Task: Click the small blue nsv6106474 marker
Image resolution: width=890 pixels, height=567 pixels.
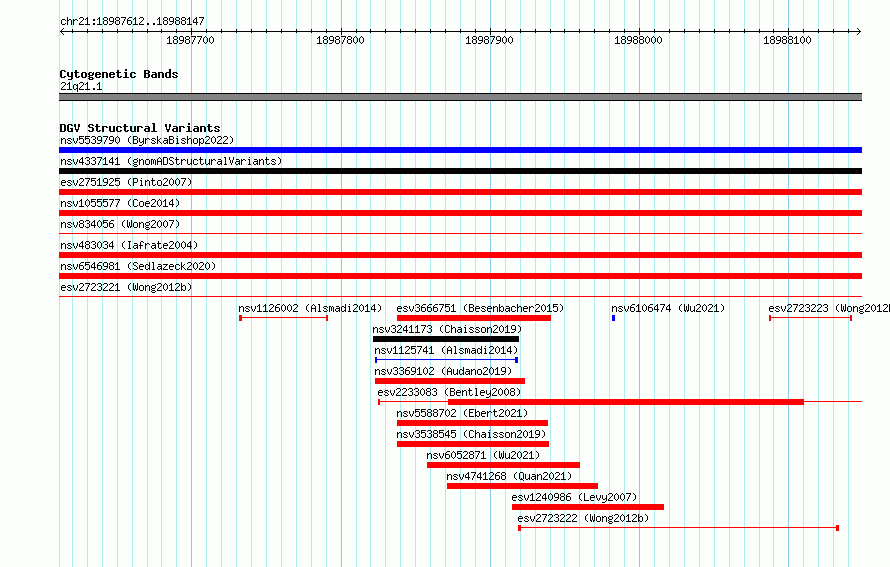Action: click(614, 318)
